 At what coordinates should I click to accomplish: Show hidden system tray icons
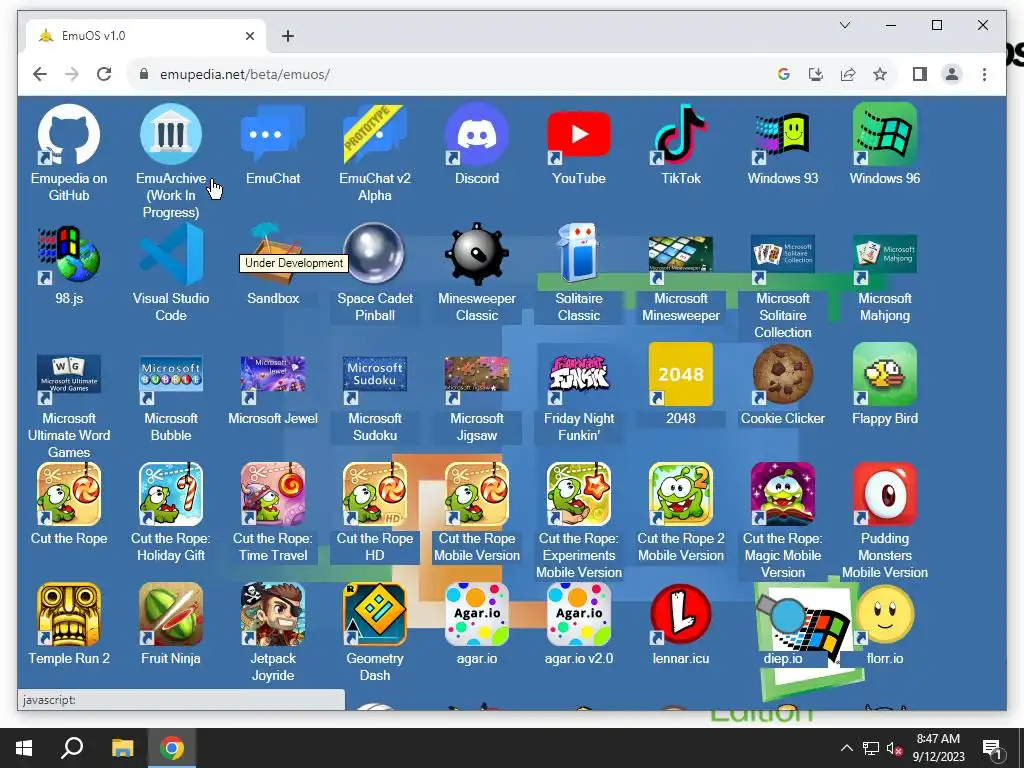[x=846, y=748]
